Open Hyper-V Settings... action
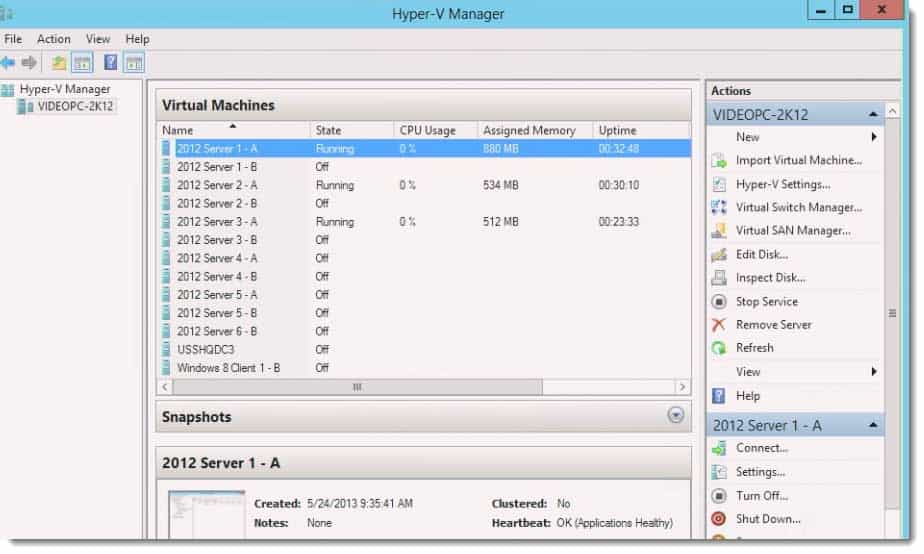 (x=783, y=184)
